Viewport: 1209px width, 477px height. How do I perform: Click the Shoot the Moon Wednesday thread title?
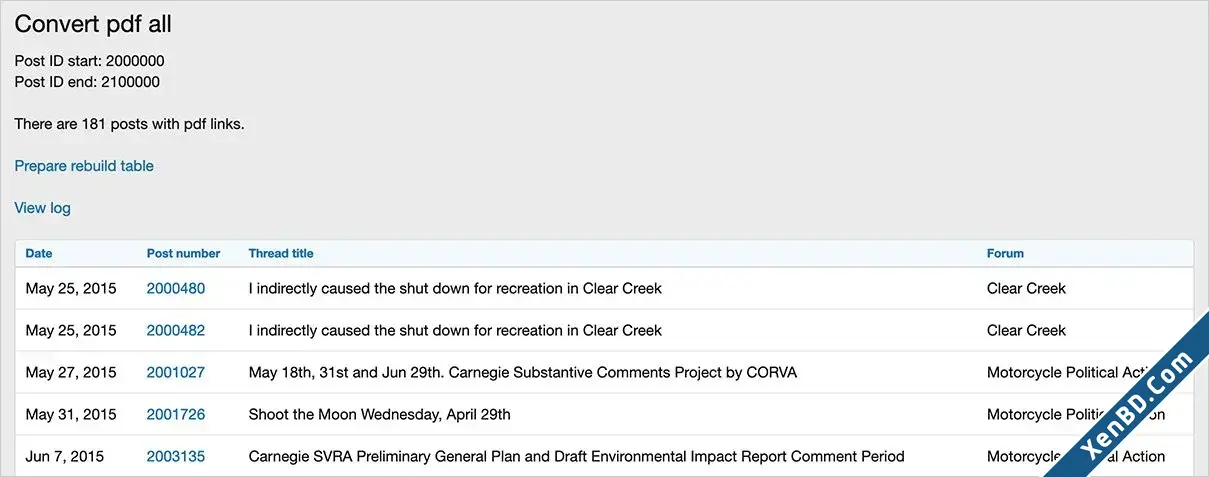380,414
